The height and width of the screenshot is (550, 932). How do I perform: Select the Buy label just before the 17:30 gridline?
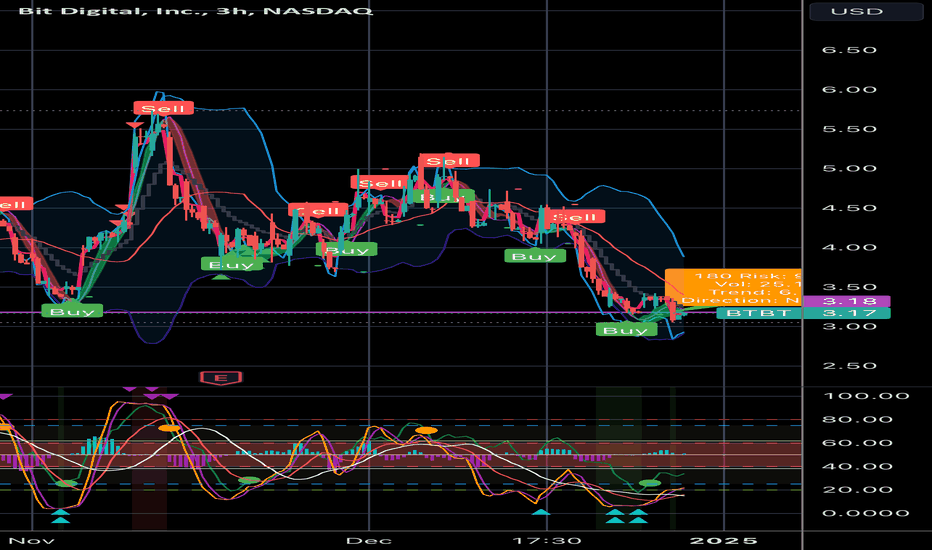point(535,256)
